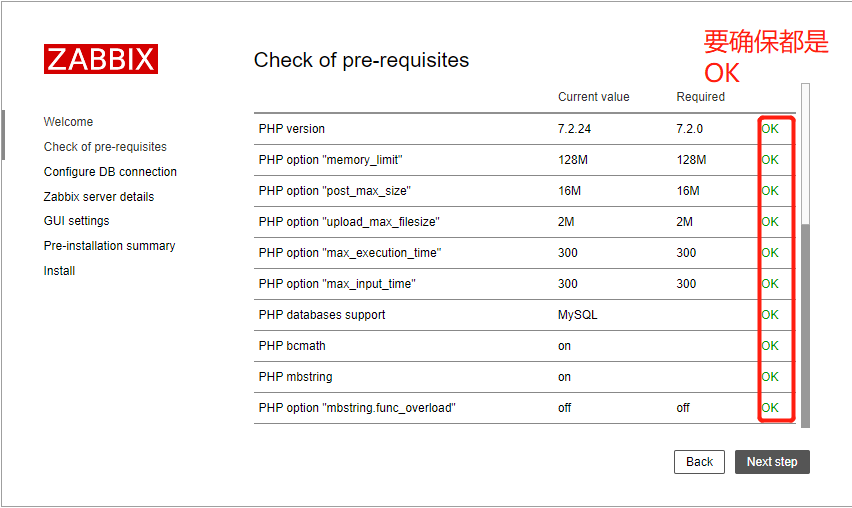
Task: Click the PHP mbstring row label
Action: (x=295, y=377)
